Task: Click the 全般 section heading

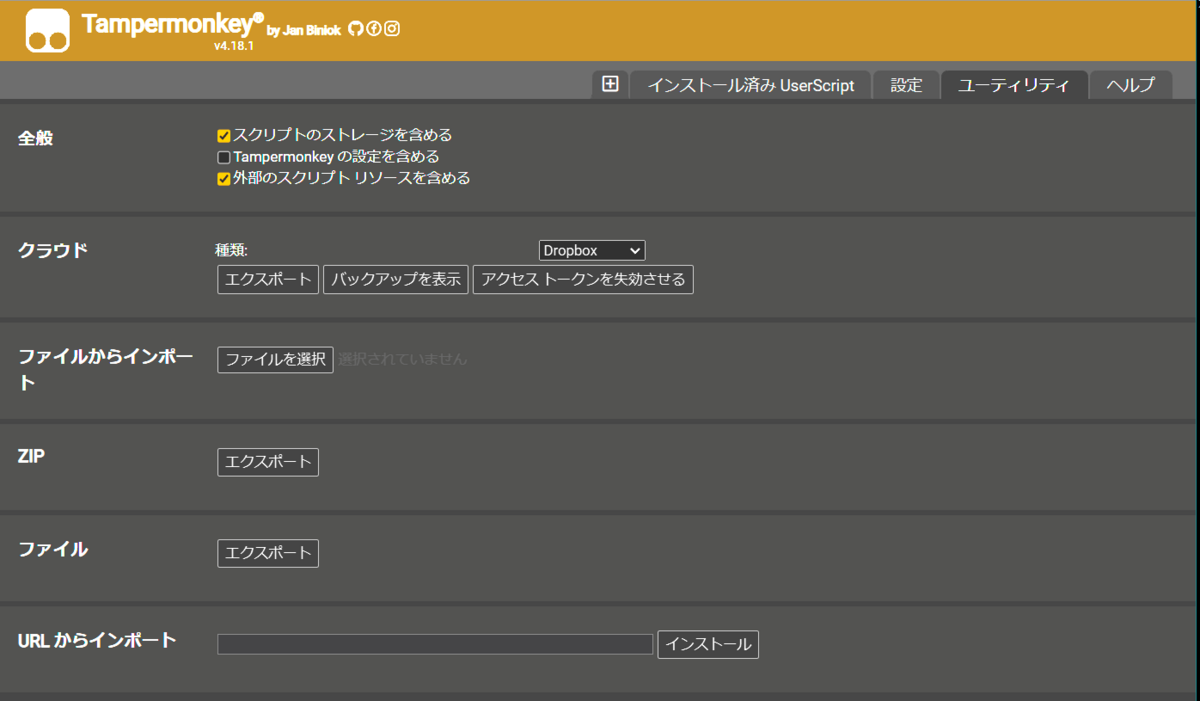Action: pos(36,138)
